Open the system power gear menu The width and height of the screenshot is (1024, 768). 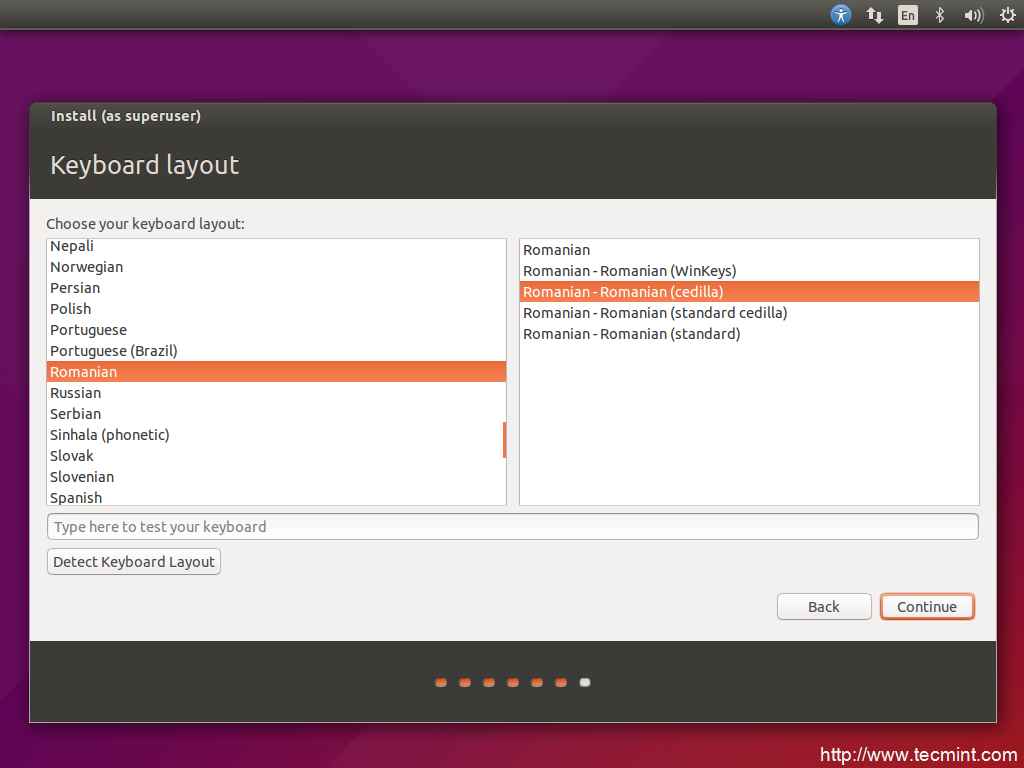coord(1004,15)
